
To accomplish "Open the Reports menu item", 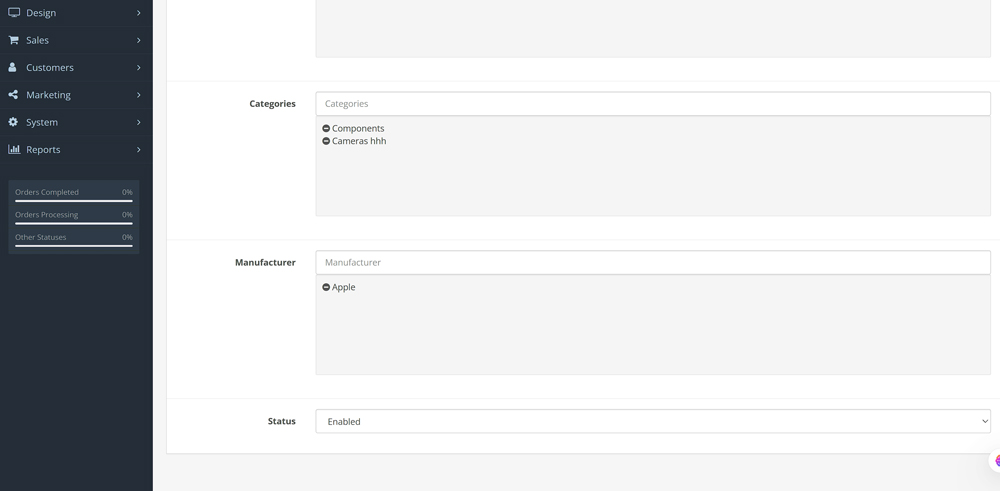I will pyautogui.click(x=43, y=150).
